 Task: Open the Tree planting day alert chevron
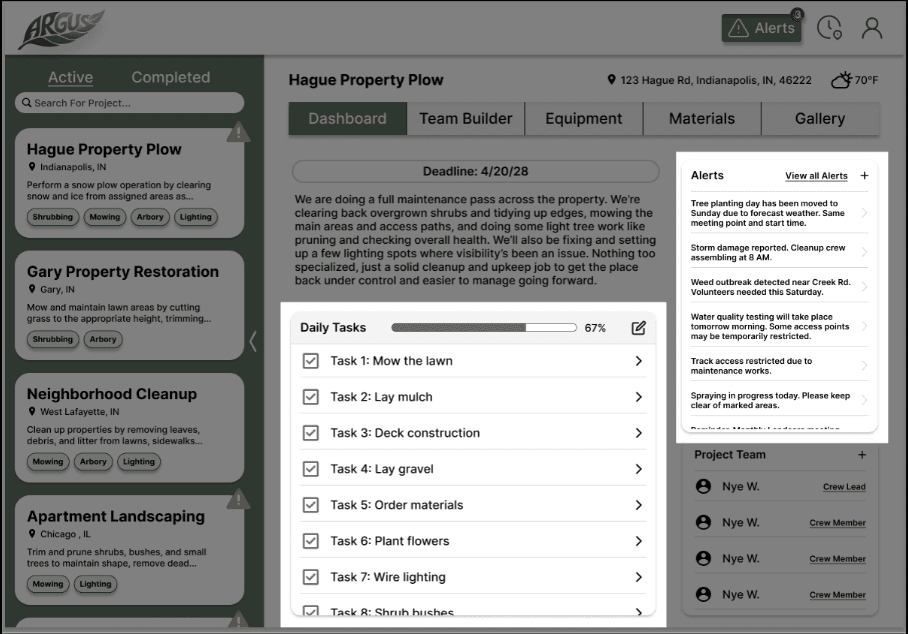coord(864,213)
